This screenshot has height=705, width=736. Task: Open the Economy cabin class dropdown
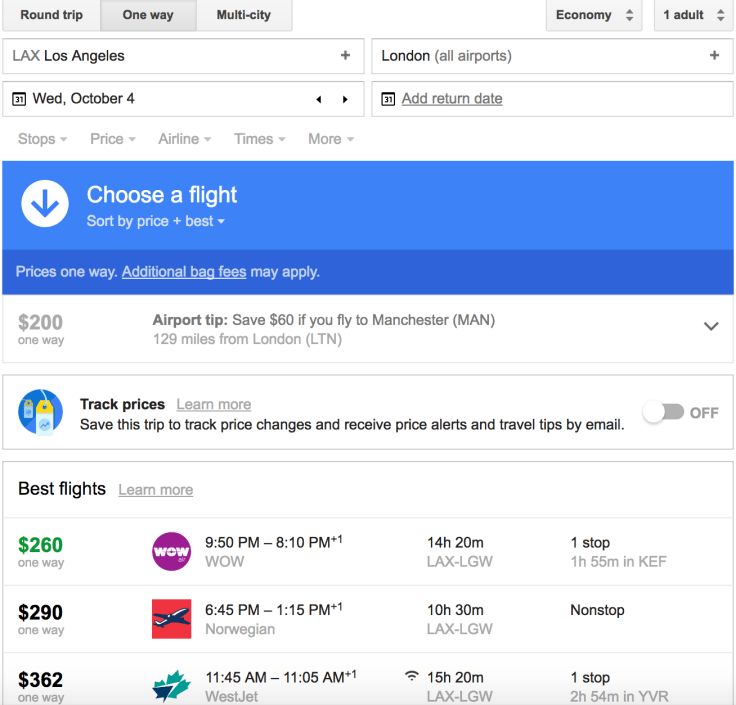tap(593, 16)
